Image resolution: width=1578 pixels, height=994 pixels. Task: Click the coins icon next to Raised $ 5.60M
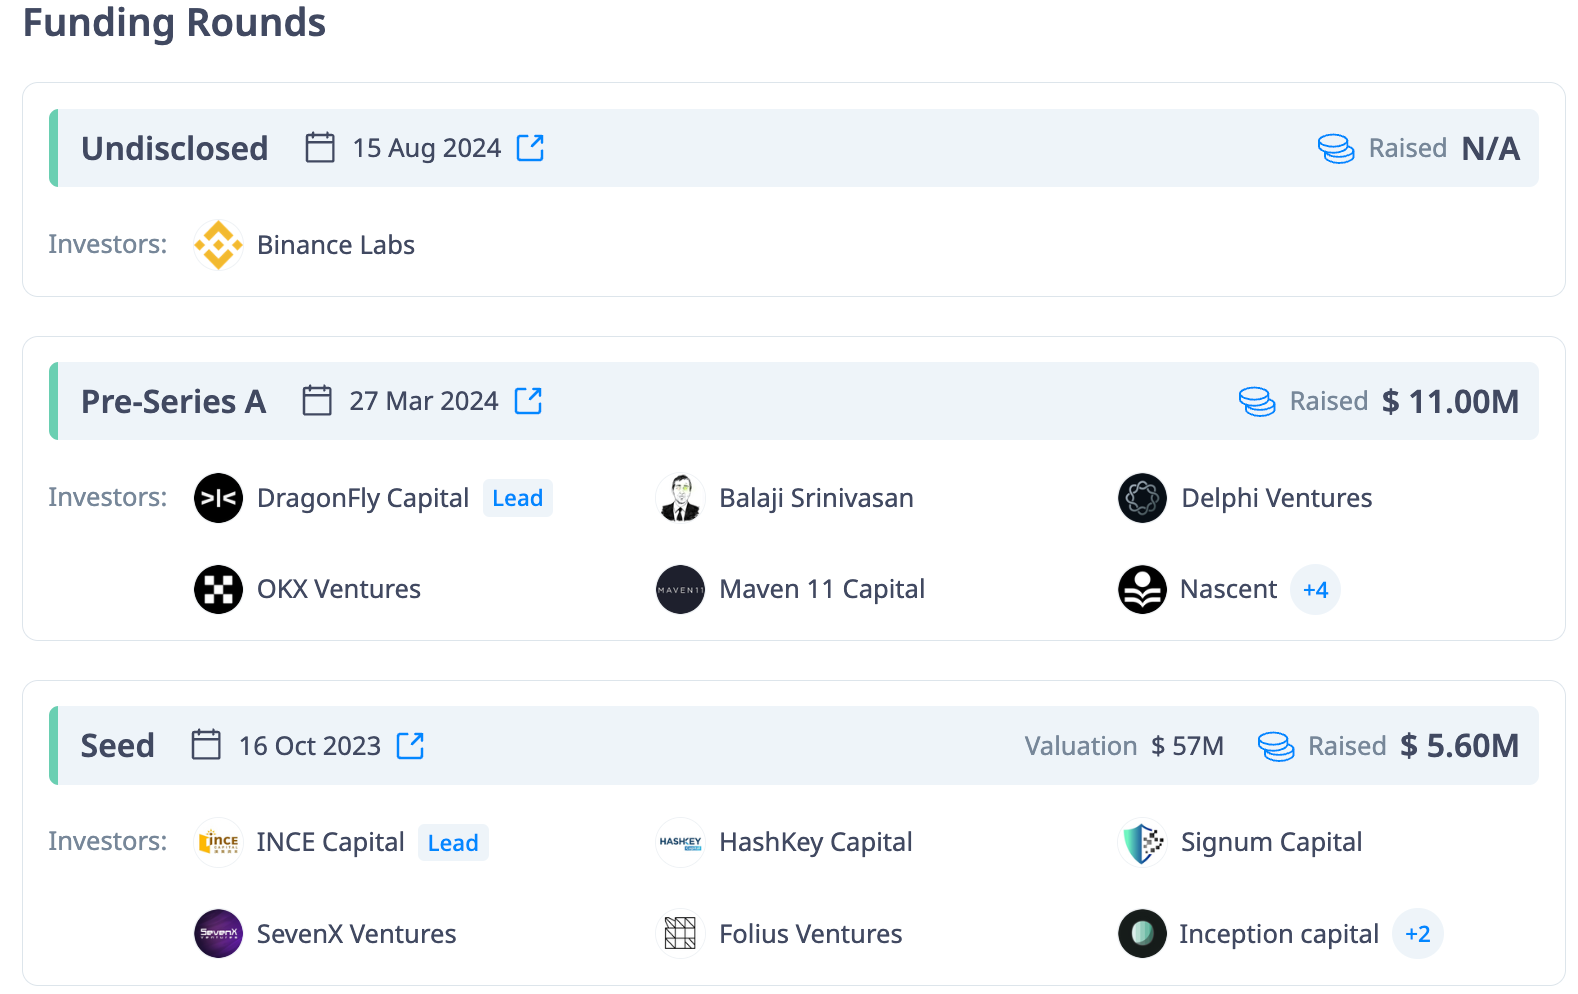[x=1276, y=746]
